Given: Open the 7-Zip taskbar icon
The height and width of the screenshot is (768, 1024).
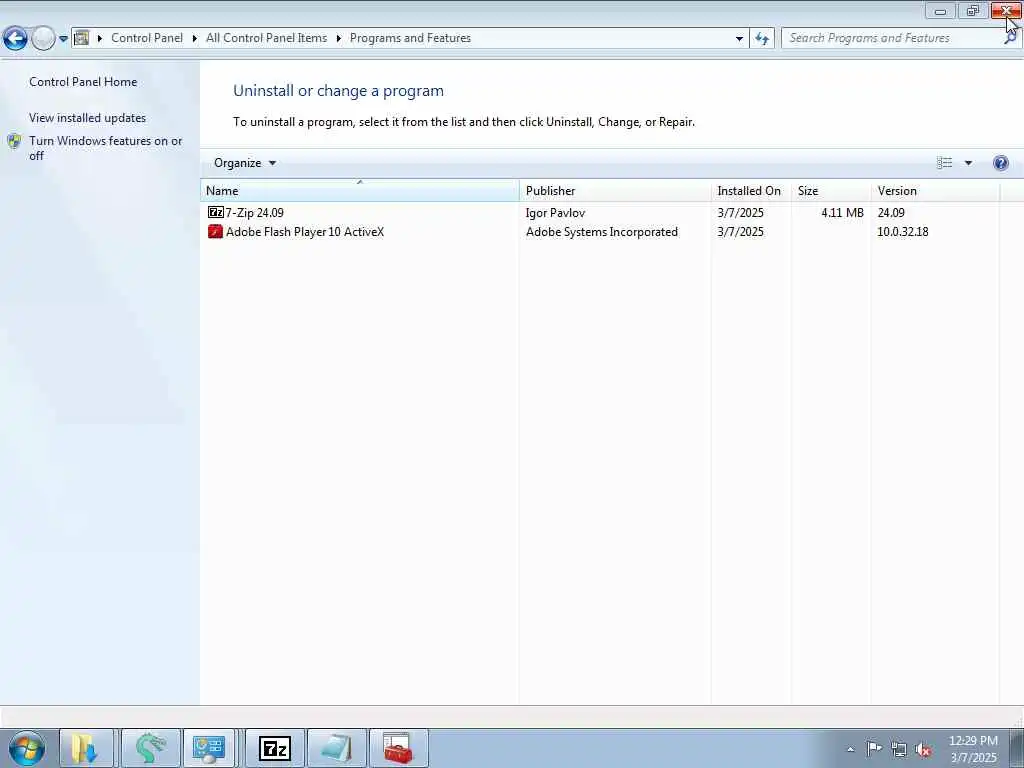Looking at the screenshot, I should coord(275,748).
